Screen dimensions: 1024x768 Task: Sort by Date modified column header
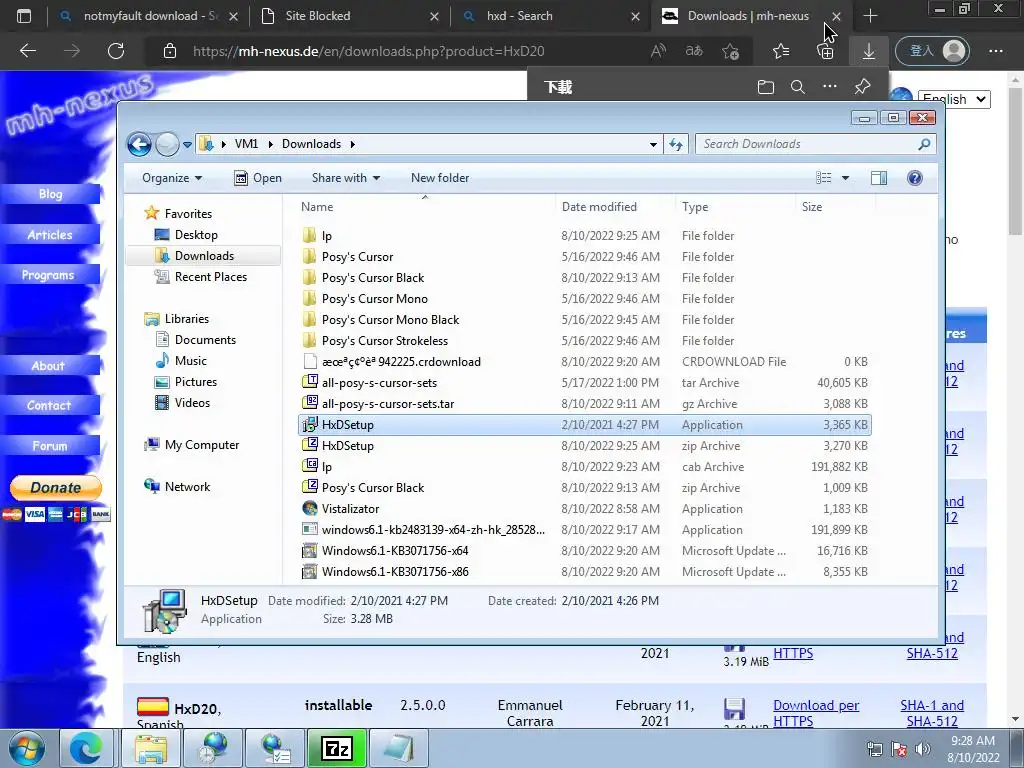(599, 207)
